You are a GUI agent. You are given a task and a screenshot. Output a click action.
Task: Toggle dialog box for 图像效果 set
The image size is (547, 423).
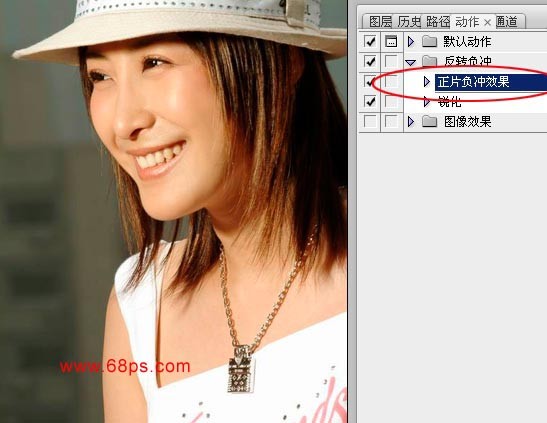(391, 121)
